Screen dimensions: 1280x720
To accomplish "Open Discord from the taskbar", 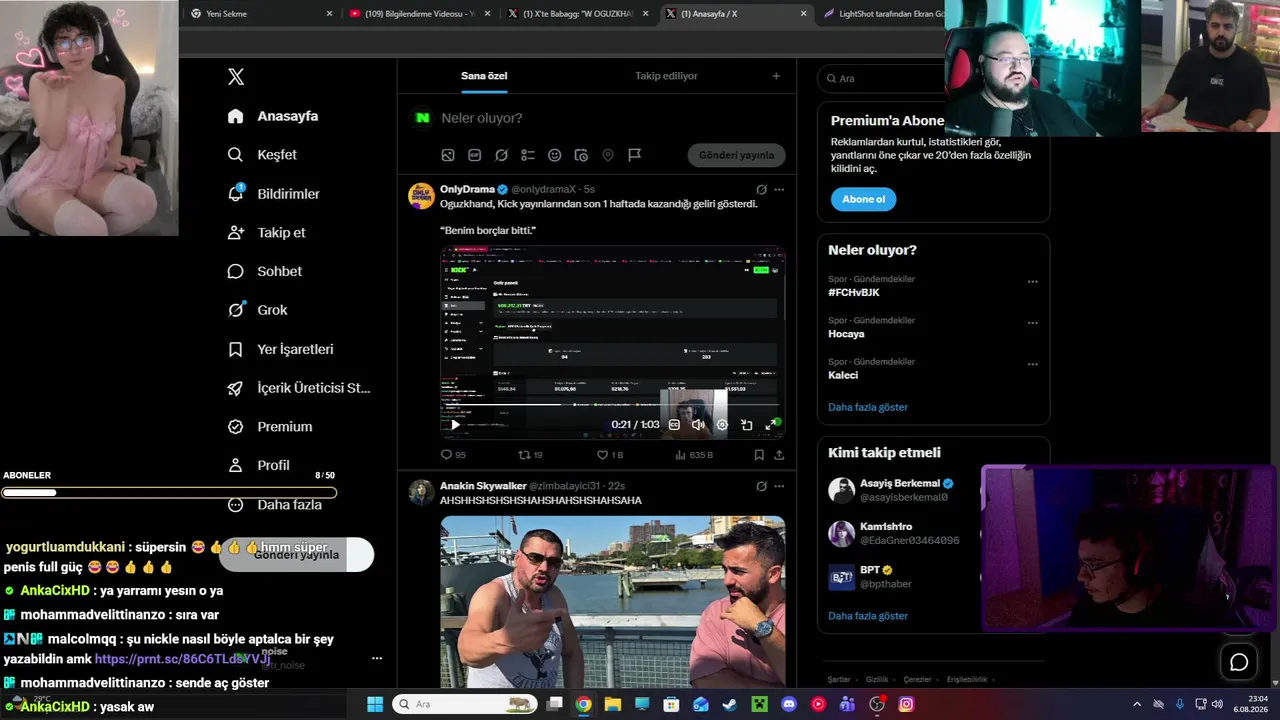I will pyautogui.click(x=789, y=704).
